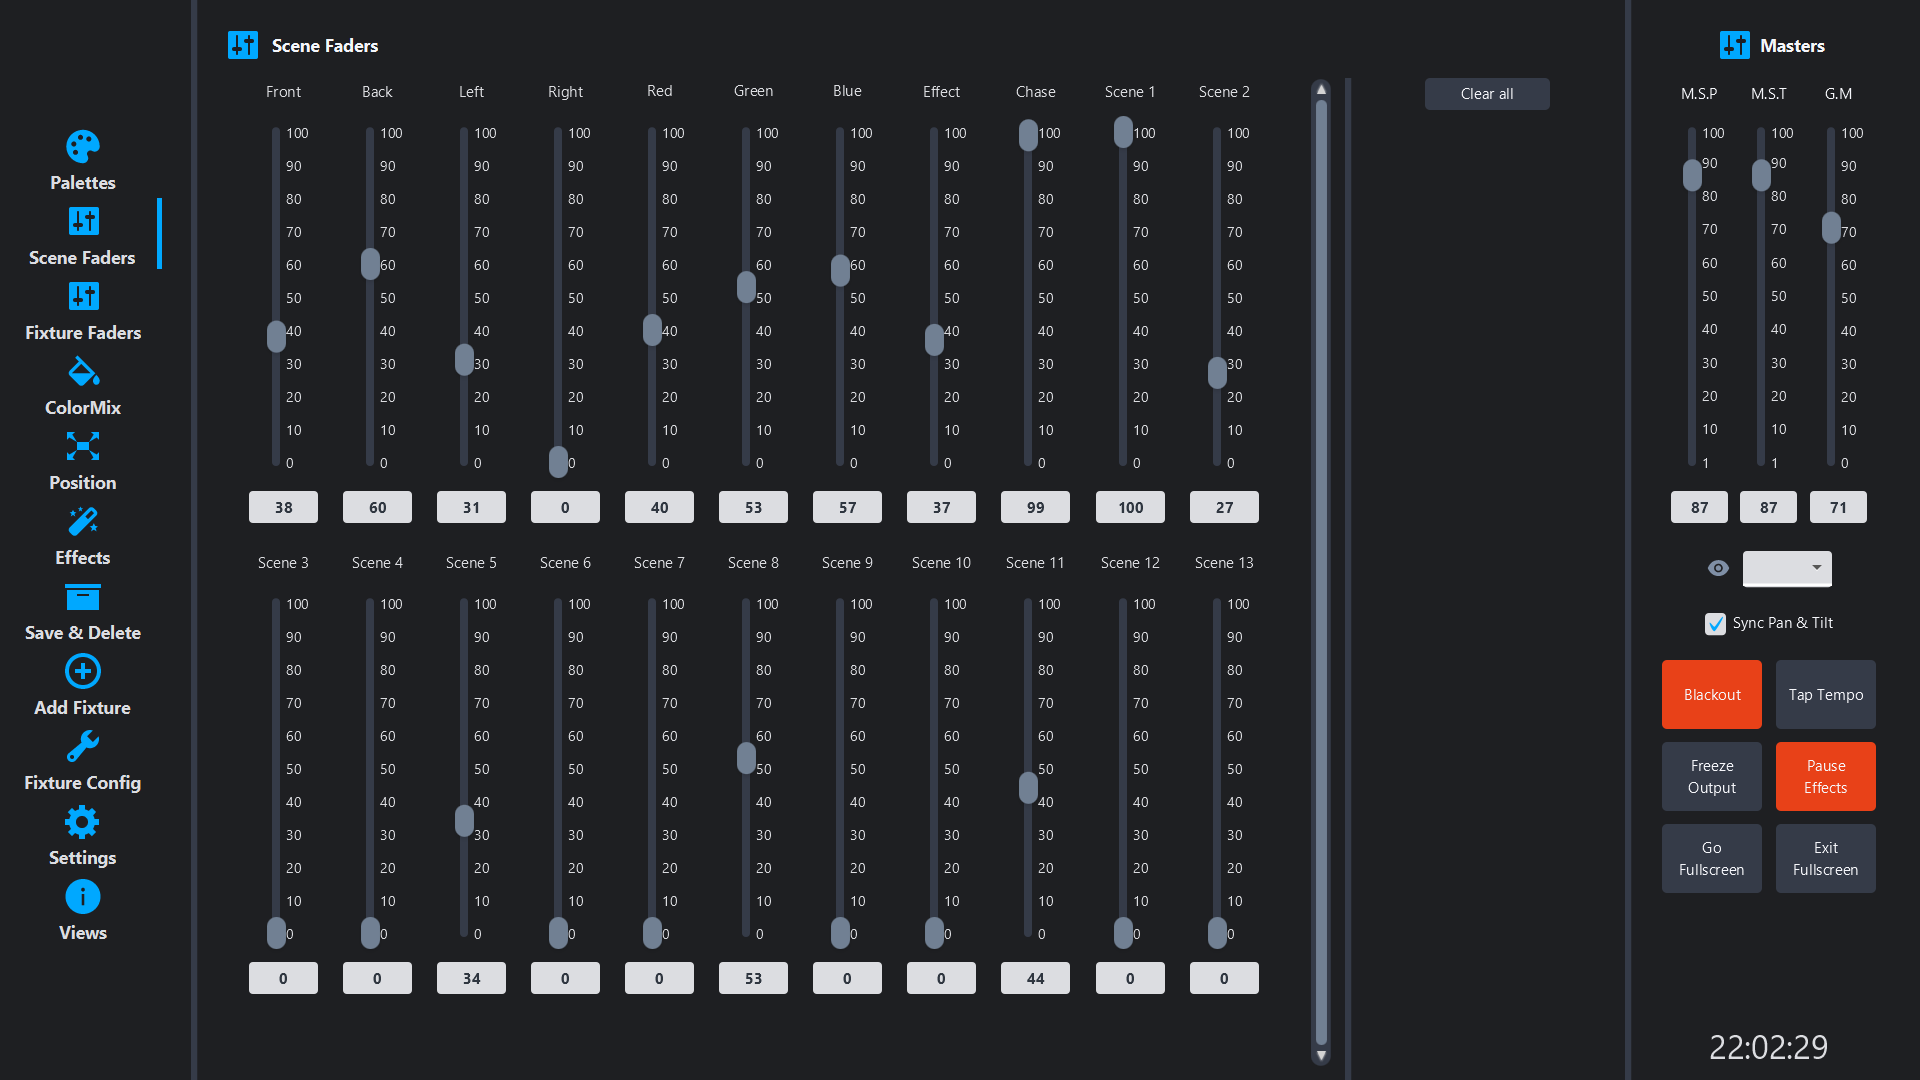
Task: Select Views from the sidebar
Action: 83,910
